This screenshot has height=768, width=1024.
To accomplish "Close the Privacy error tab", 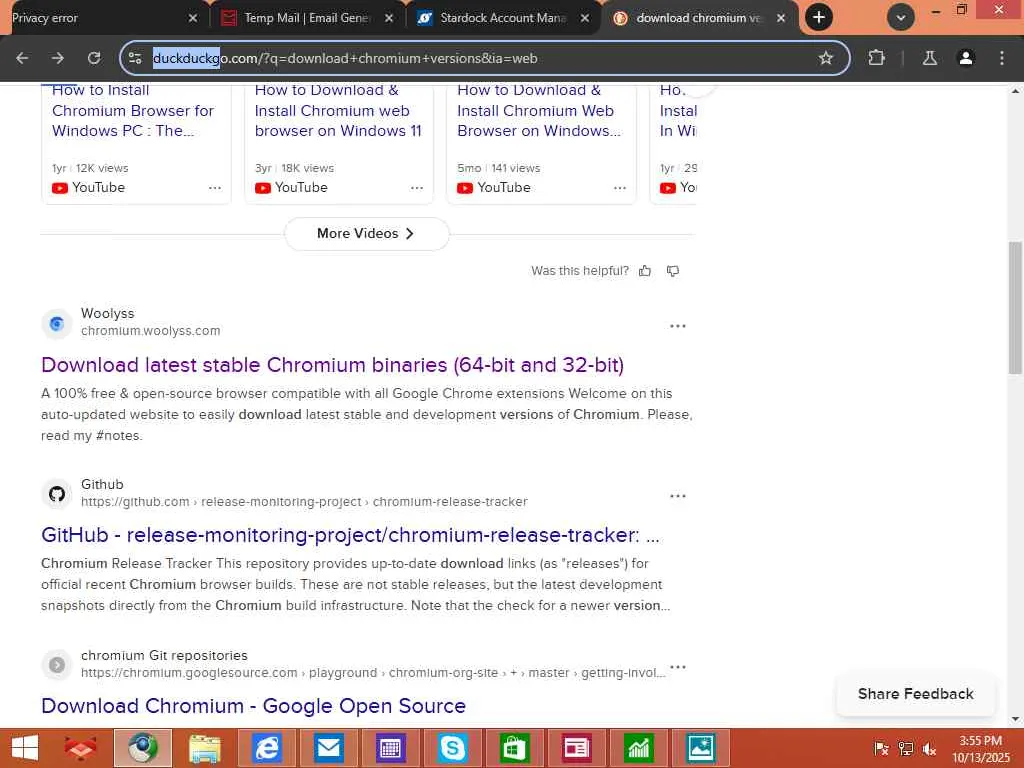I will pyautogui.click(x=193, y=18).
